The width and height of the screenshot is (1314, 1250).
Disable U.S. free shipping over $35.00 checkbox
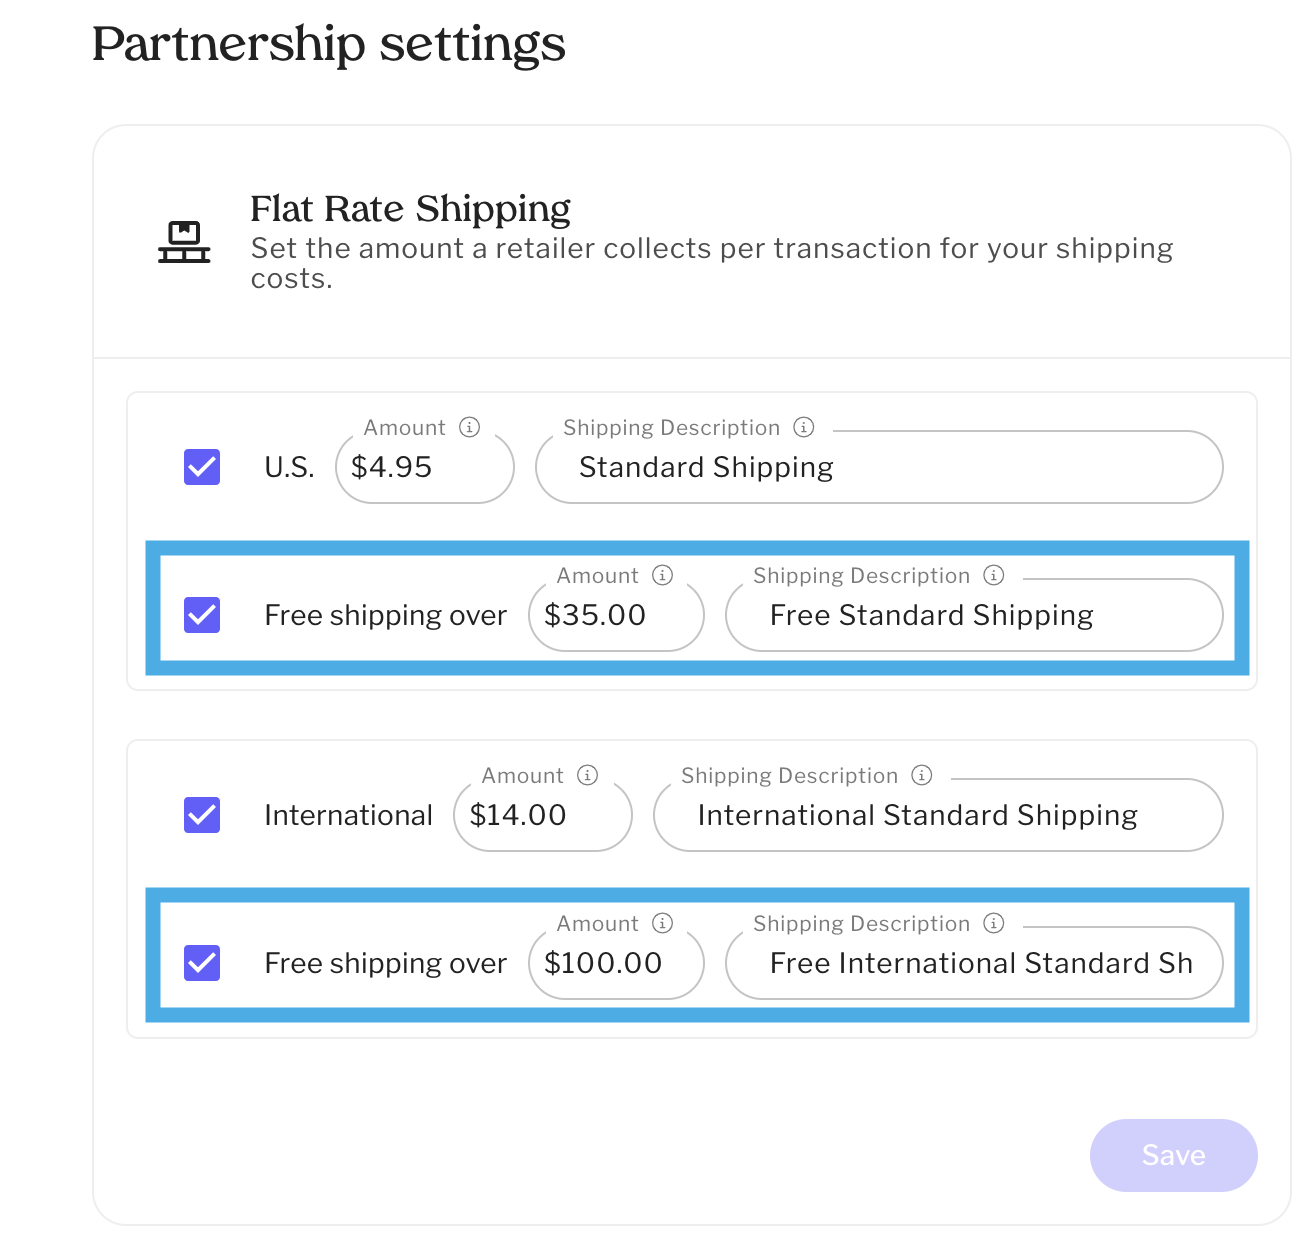click(202, 615)
